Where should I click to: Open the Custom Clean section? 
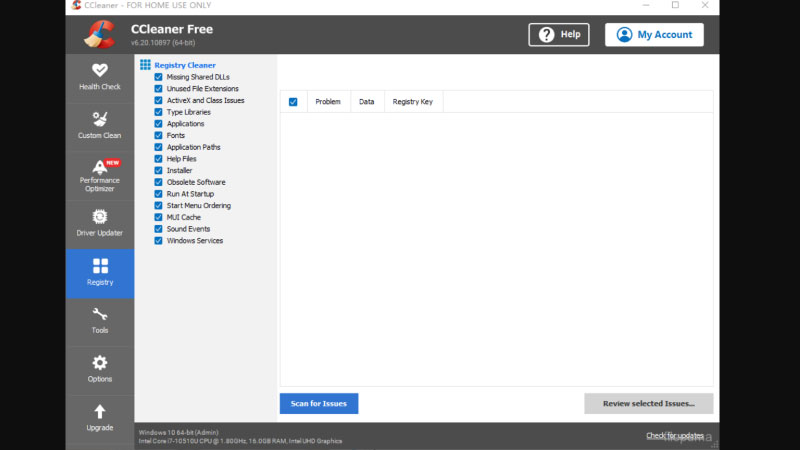(x=99, y=126)
